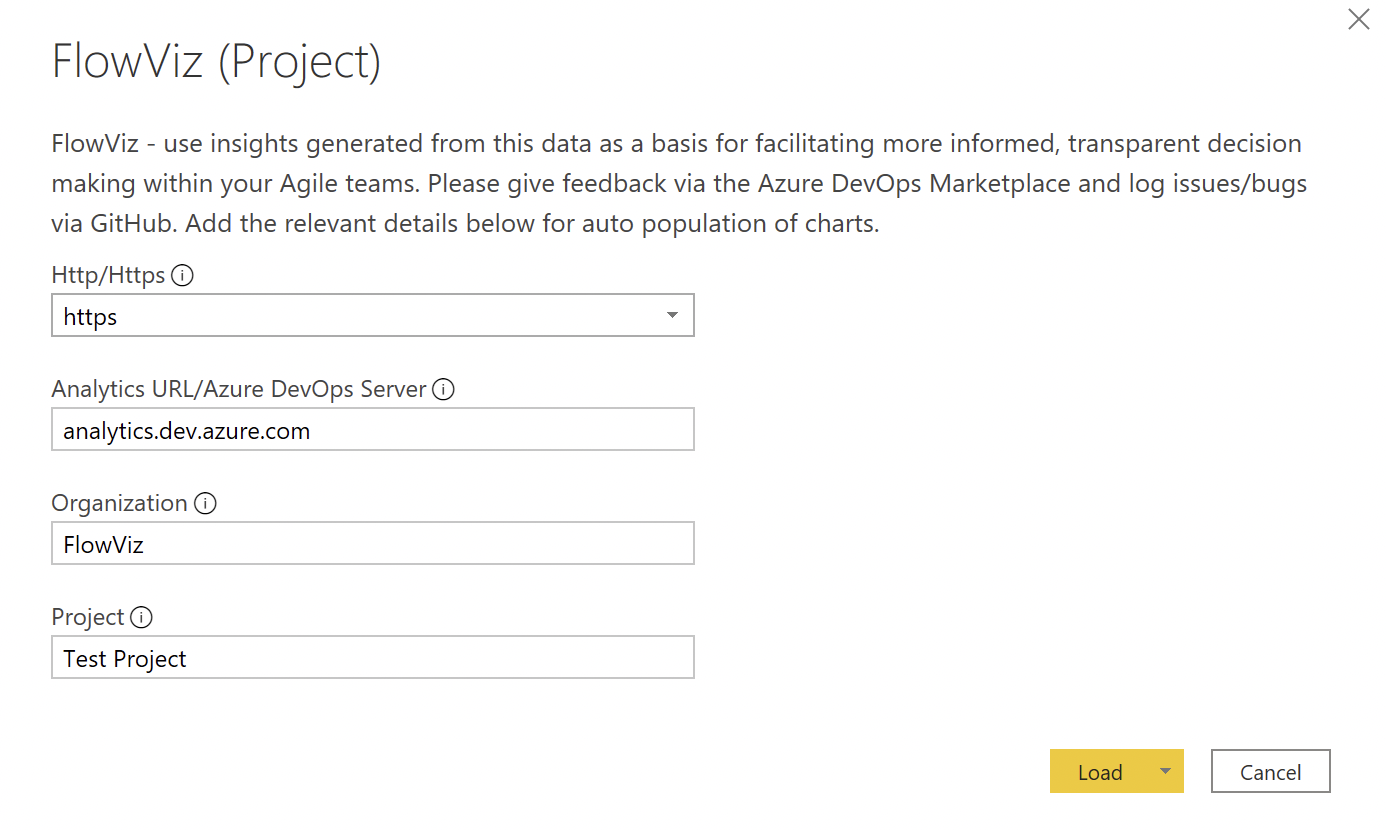Expand the Http/Https dropdown arrow
Viewport: 1386px width, 830px height.
point(672,316)
